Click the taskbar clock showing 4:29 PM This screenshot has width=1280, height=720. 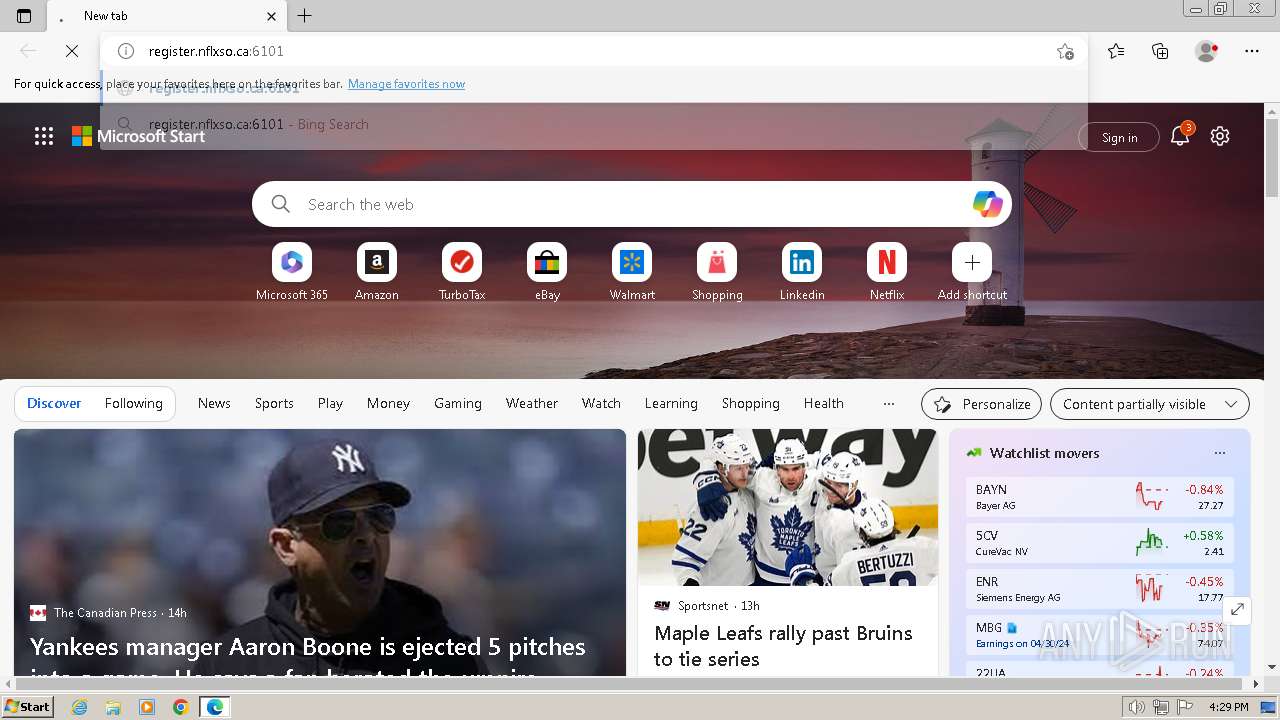point(1229,707)
